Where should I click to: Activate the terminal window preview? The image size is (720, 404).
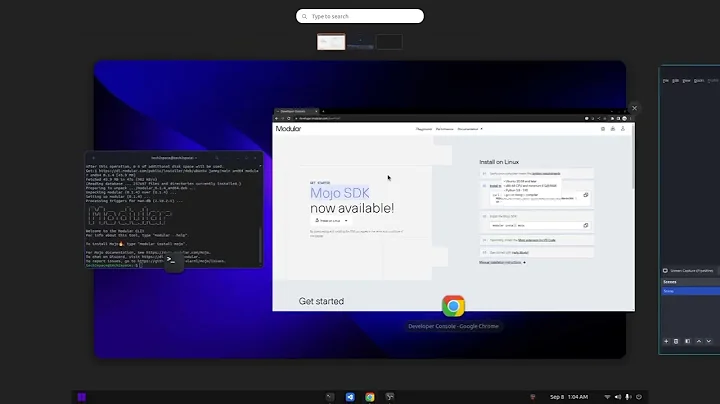pos(174,209)
